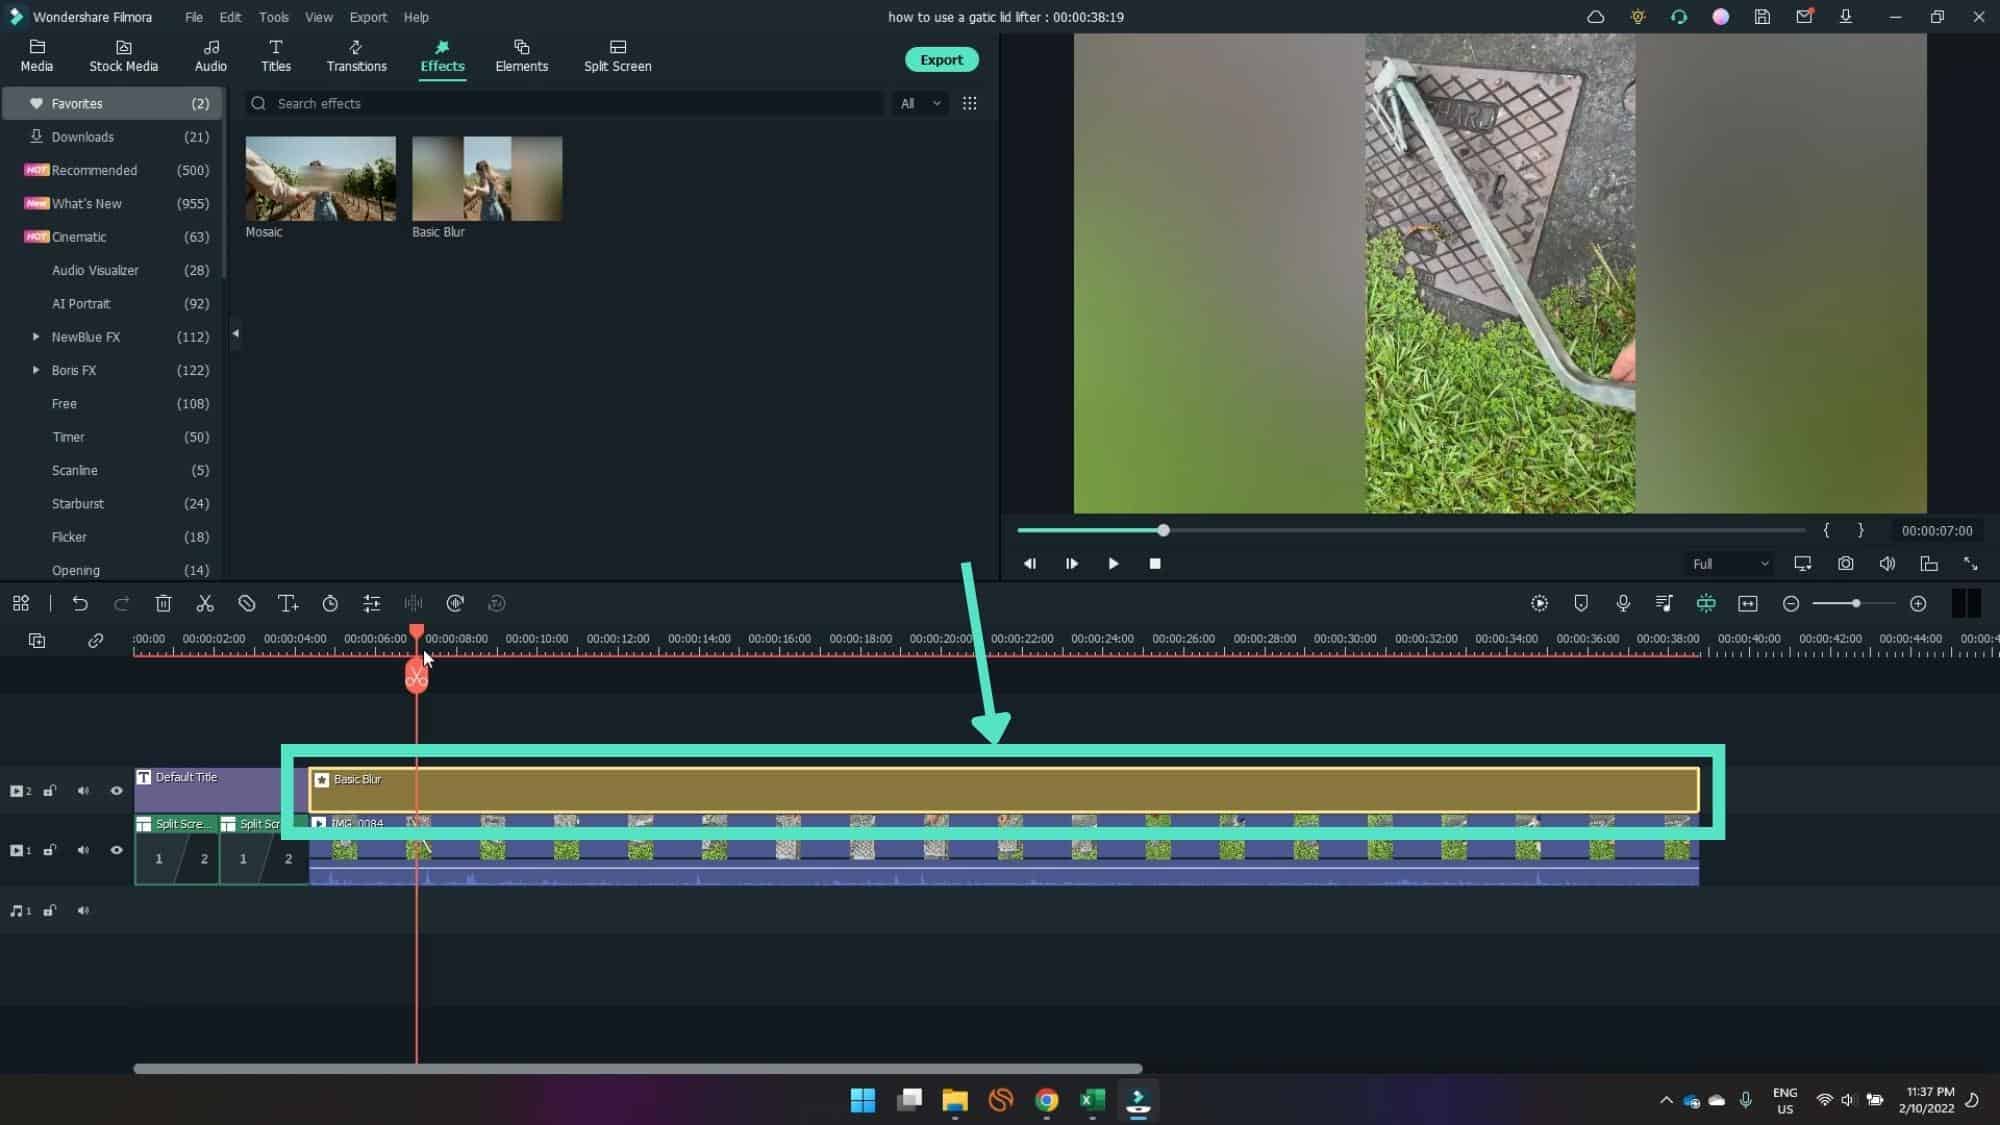
Task: Open the Windows Start menu
Action: (862, 1100)
